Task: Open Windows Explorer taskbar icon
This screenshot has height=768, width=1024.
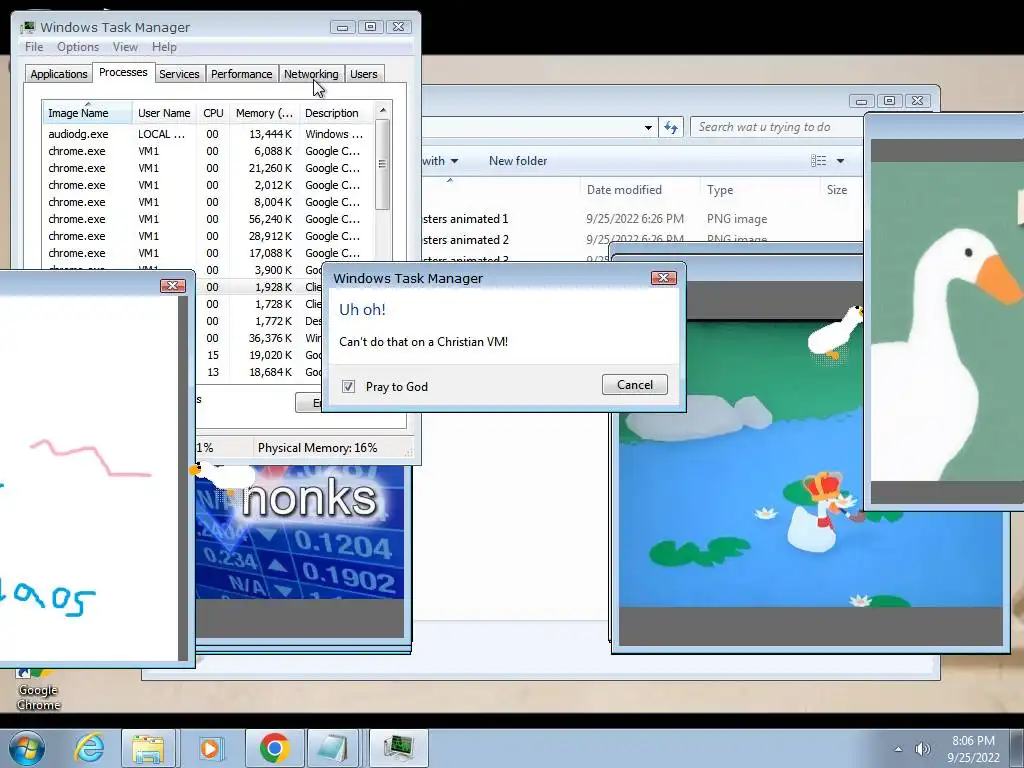Action: (148, 748)
